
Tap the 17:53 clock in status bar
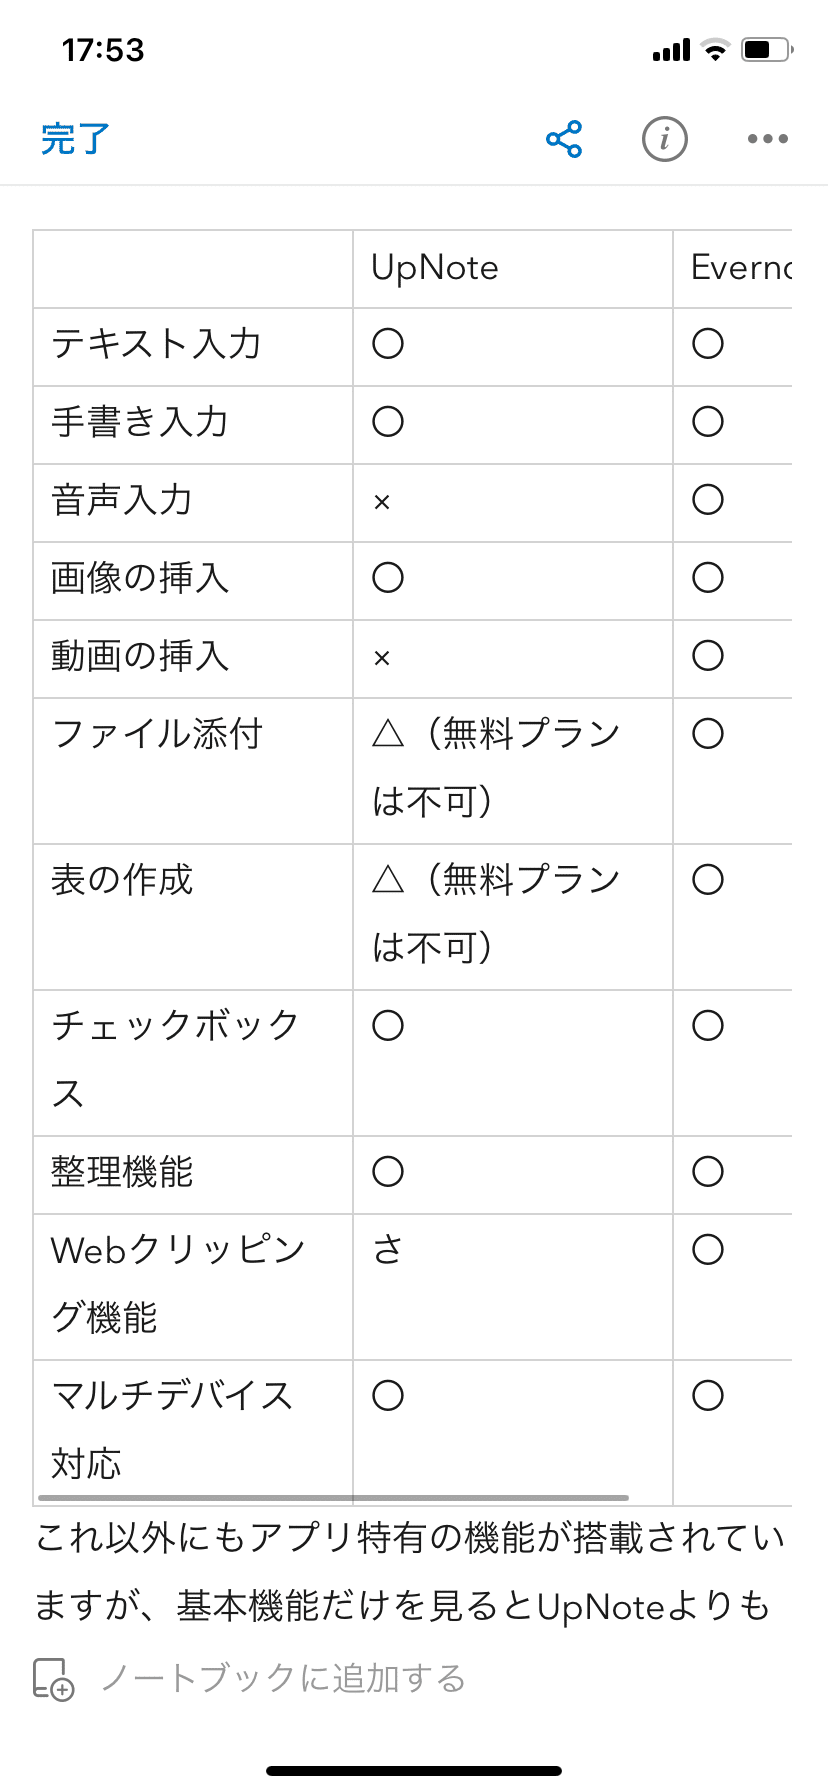pyautogui.click(x=103, y=50)
